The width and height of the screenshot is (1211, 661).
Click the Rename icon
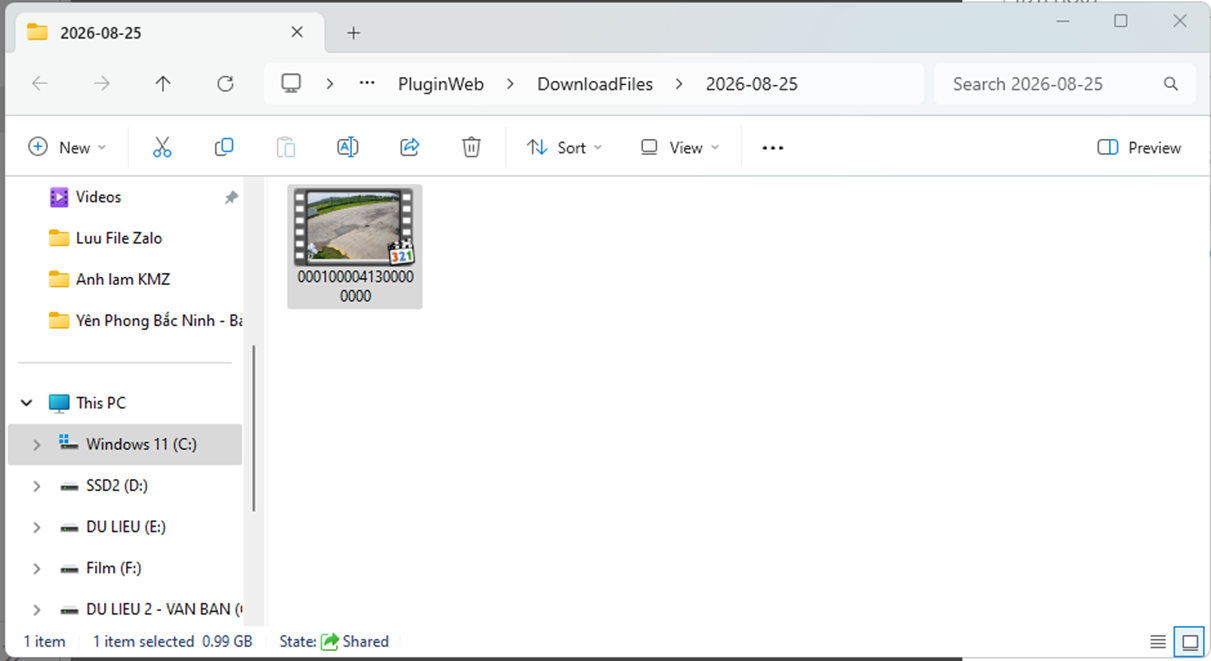pos(347,148)
